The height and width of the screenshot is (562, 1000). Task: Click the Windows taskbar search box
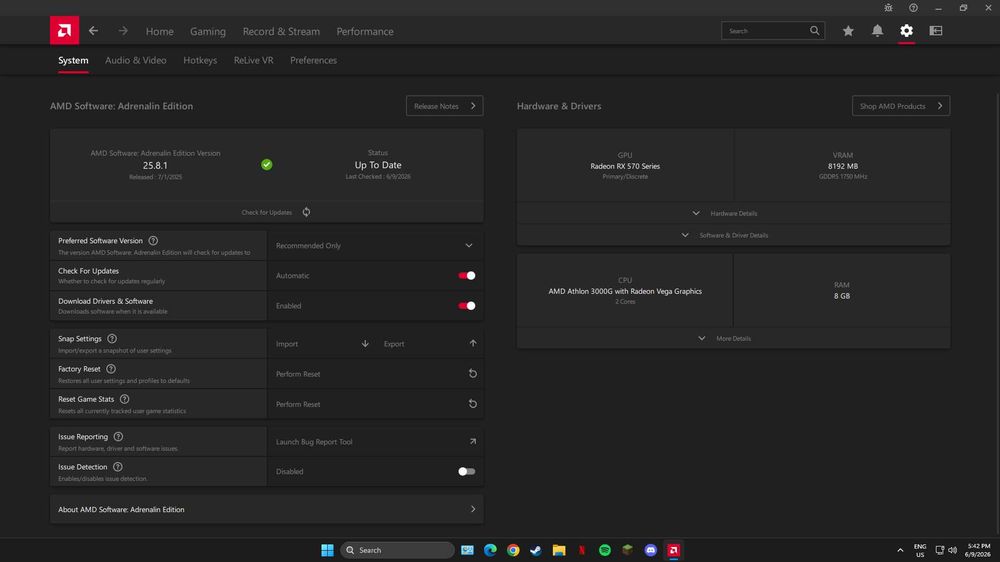tap(397, 550)
